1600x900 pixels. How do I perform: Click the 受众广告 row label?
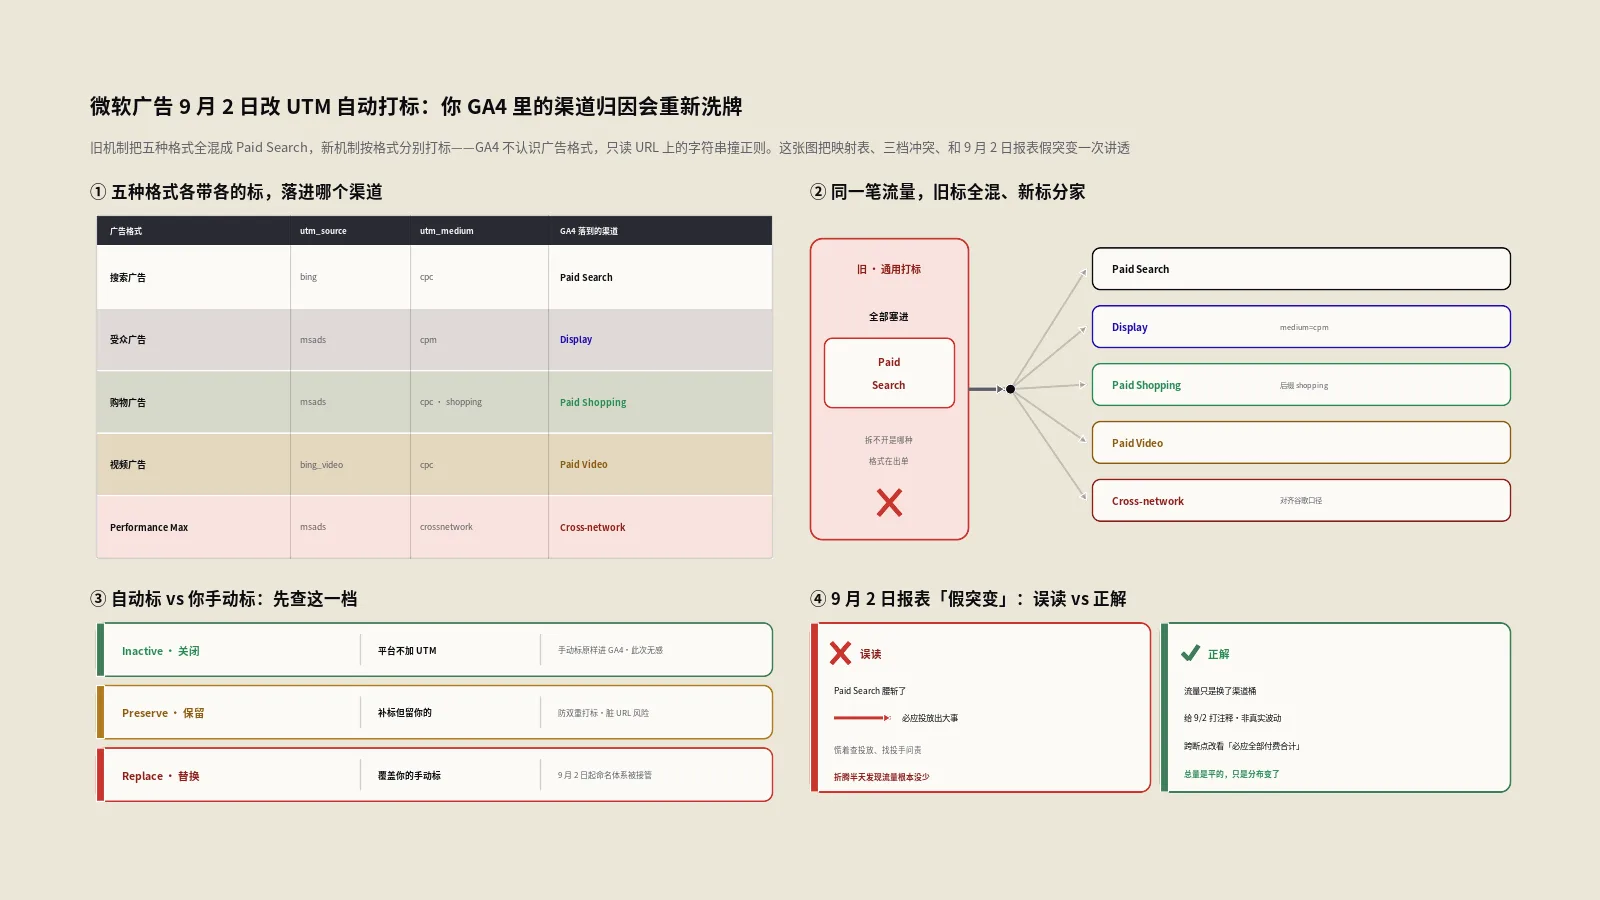click(x=128, y=340)
